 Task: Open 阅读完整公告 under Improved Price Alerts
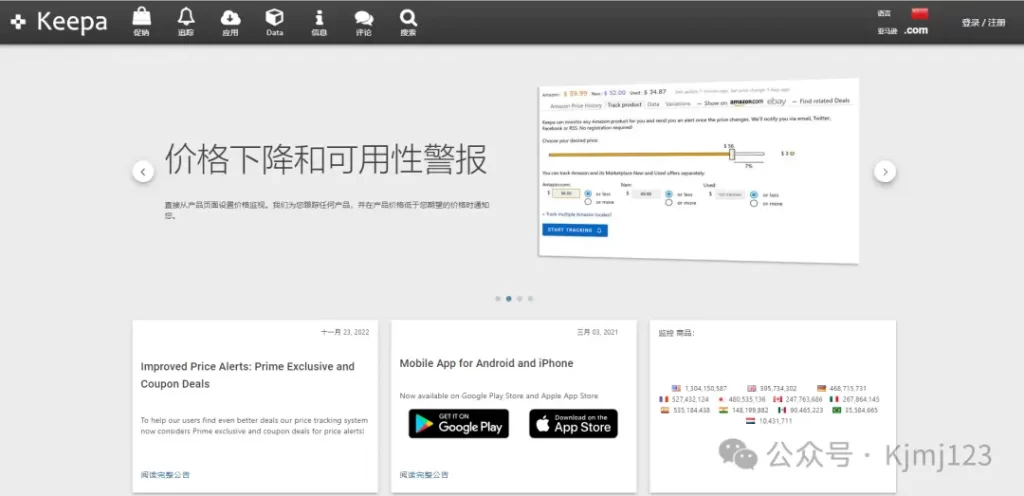coord(165,475)
